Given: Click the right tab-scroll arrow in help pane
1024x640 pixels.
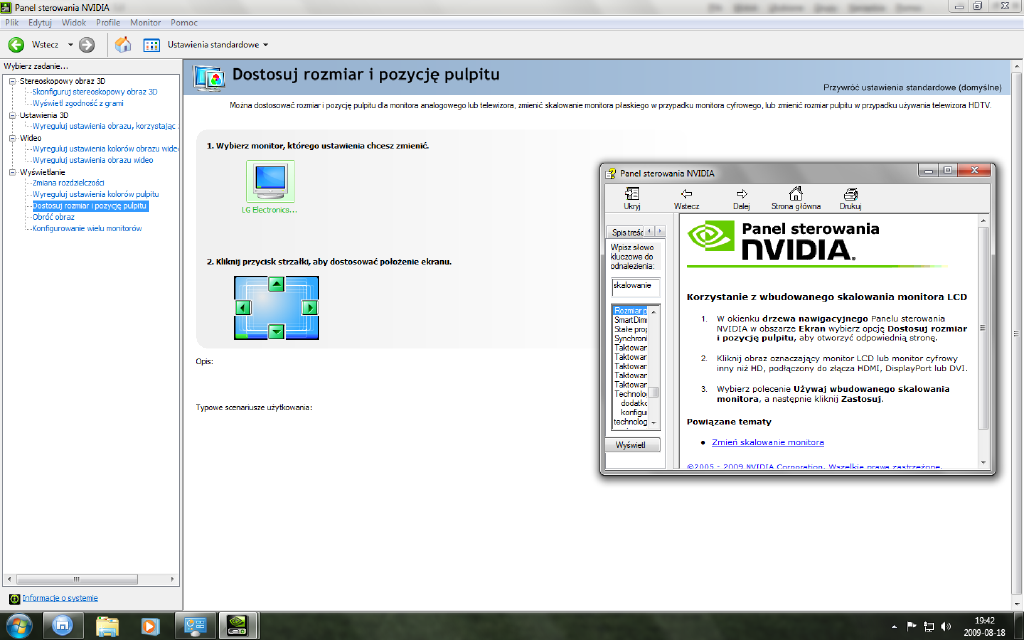Looking at the screenshot, I should click(660, 231).
